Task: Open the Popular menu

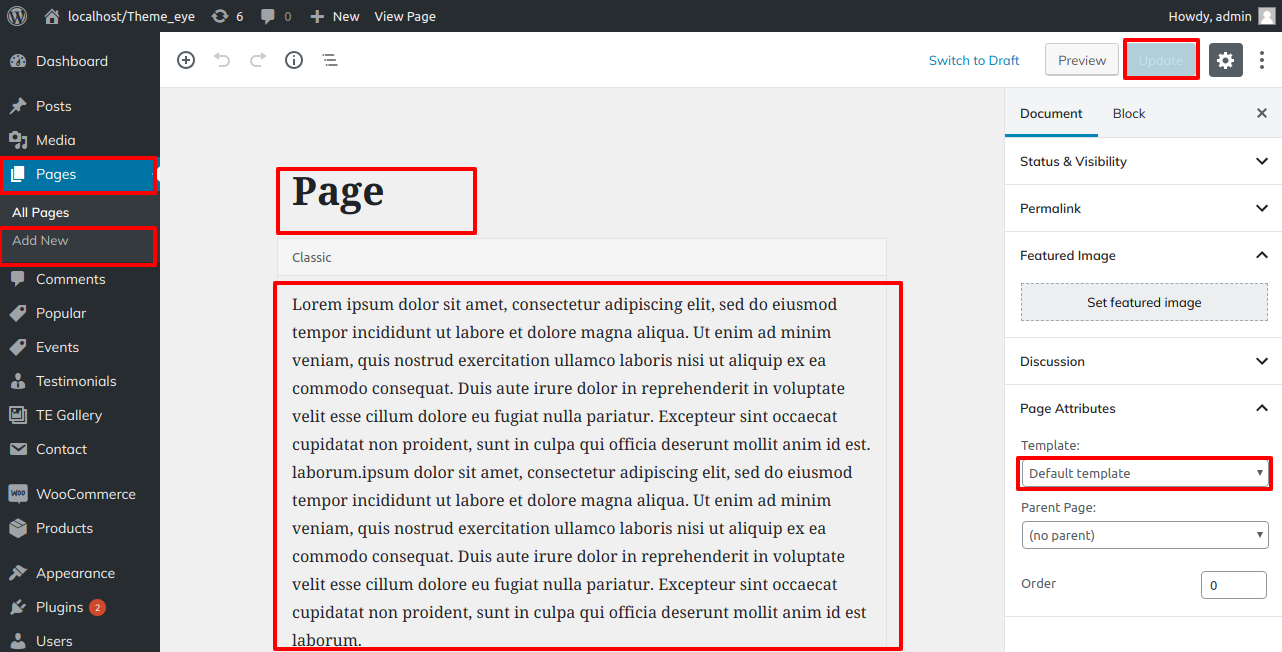Action: pyautogui.click(x=80, y=313)
